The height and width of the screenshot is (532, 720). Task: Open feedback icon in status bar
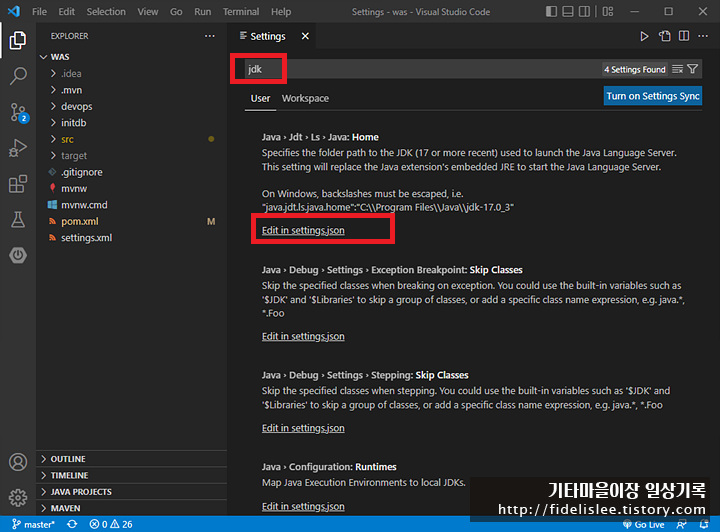pyautogui.click(x=681, y=524)
